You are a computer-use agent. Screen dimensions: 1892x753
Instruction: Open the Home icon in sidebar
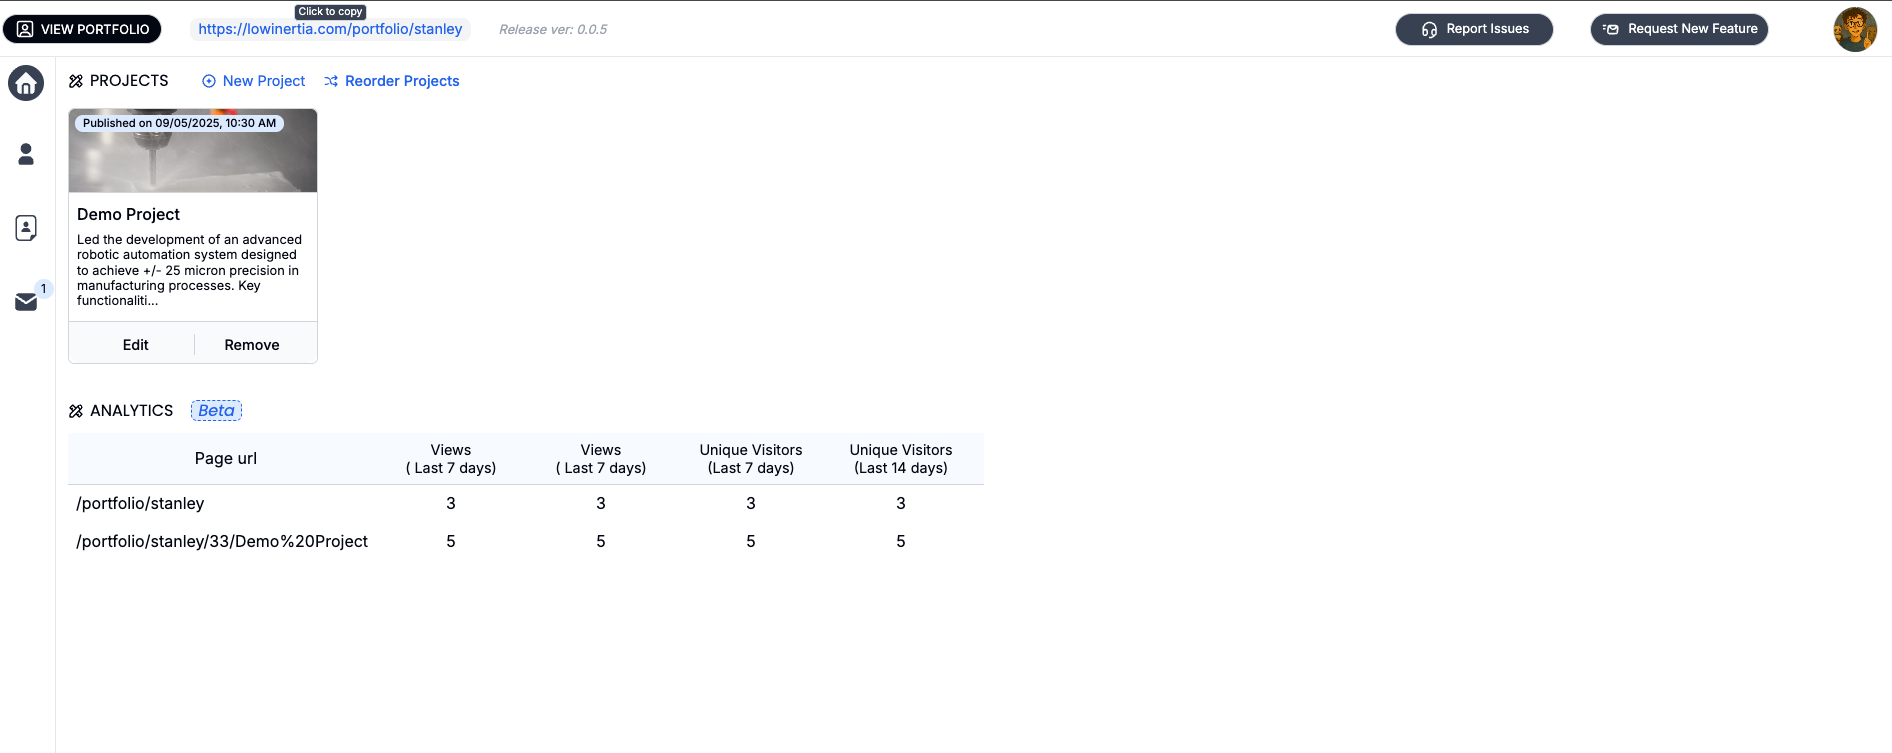[26, 83]
